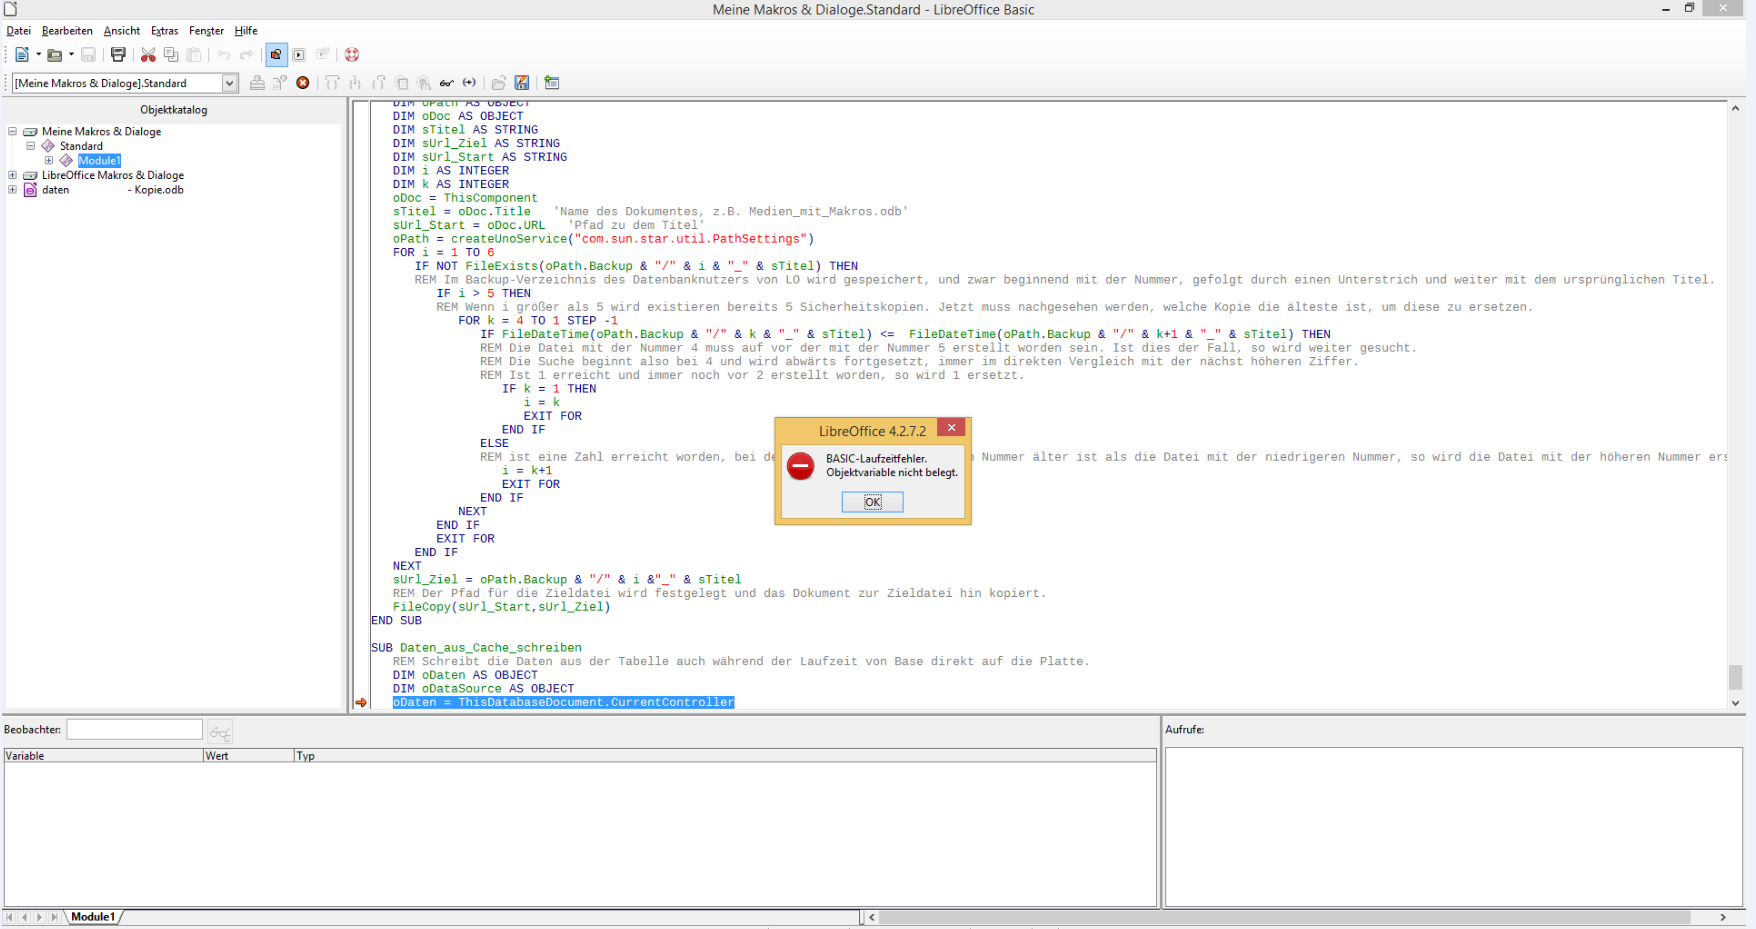Toggle Enable Watch glasses icon
The width and height of the screenshot is (1756, 929).
click(447, 83)
